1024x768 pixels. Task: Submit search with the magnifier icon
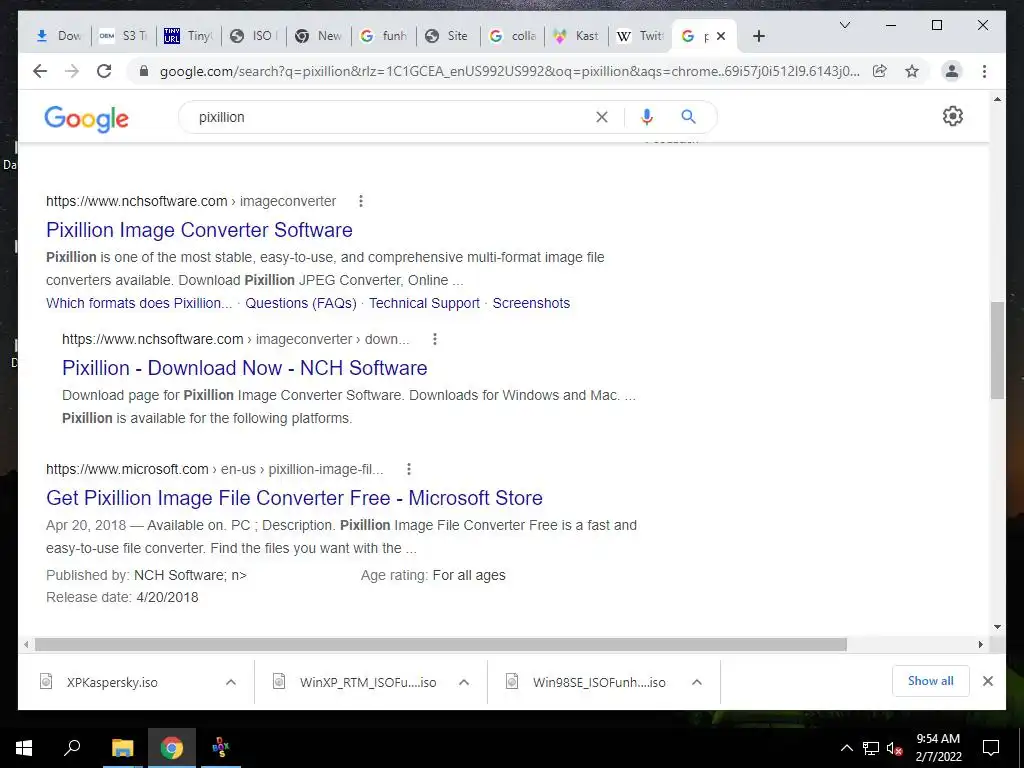[688, 117]
